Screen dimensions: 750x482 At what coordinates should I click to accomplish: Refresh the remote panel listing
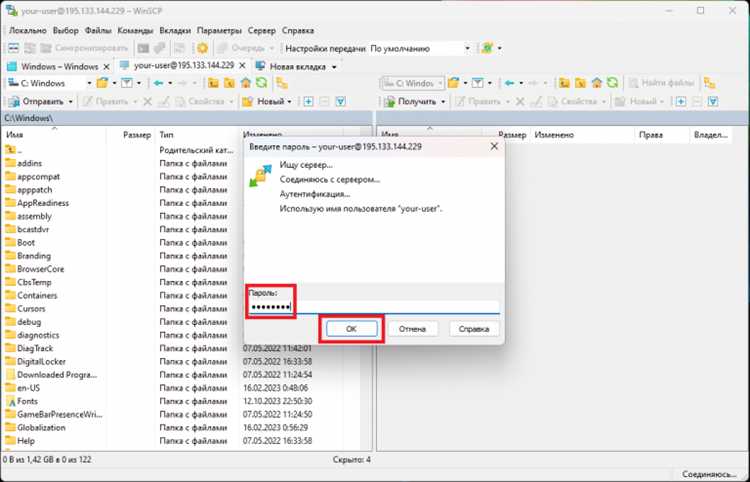pyautogui.click(x=612, y=83)
